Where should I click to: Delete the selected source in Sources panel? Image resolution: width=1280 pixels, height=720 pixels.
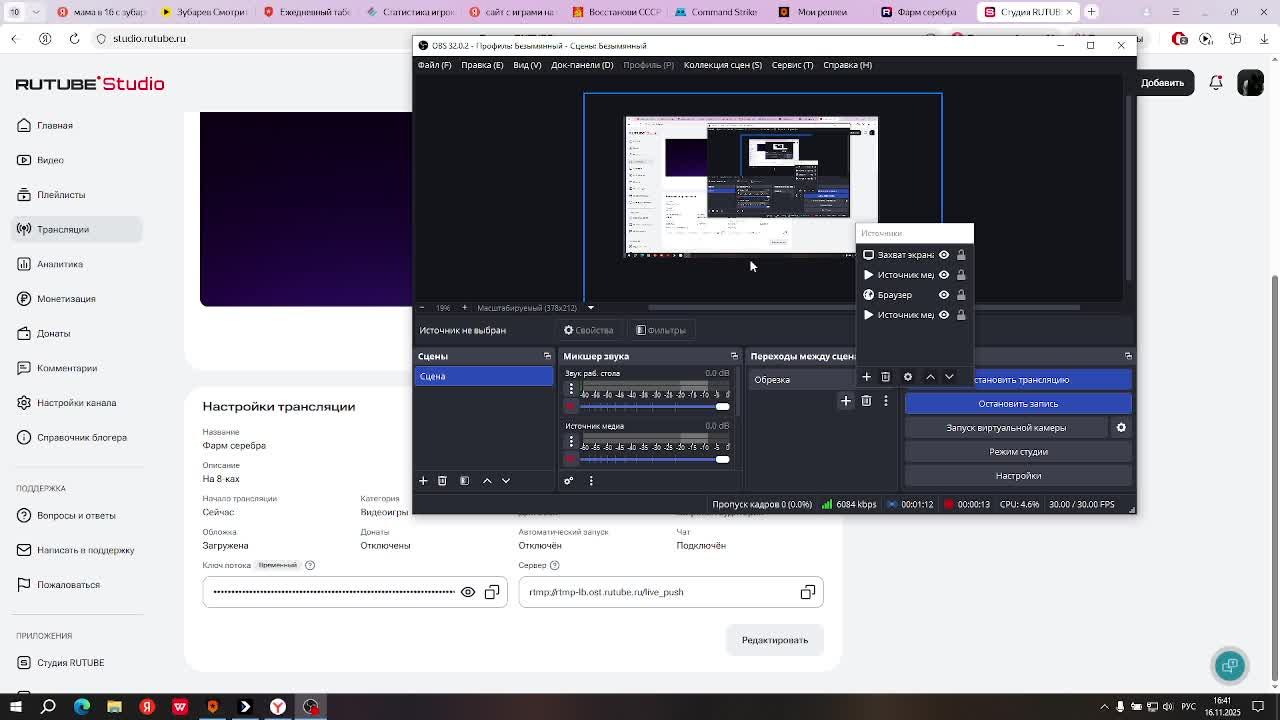(x=885, y=377)
